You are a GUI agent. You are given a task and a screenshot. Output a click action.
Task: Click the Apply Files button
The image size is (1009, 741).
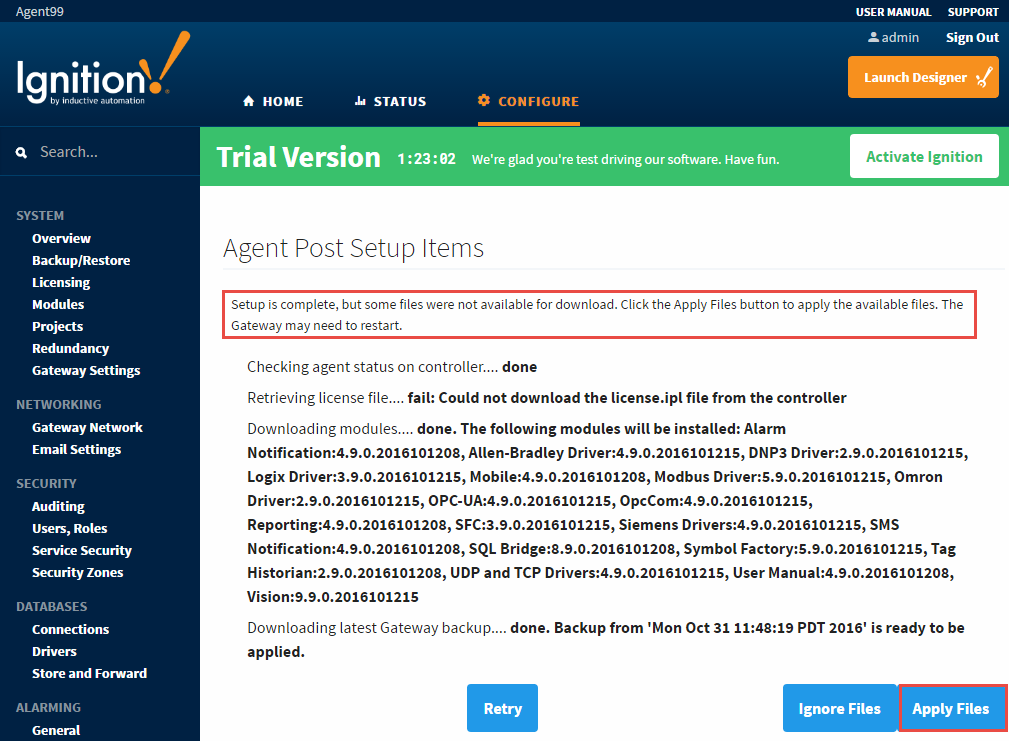(x=952, y=708)
